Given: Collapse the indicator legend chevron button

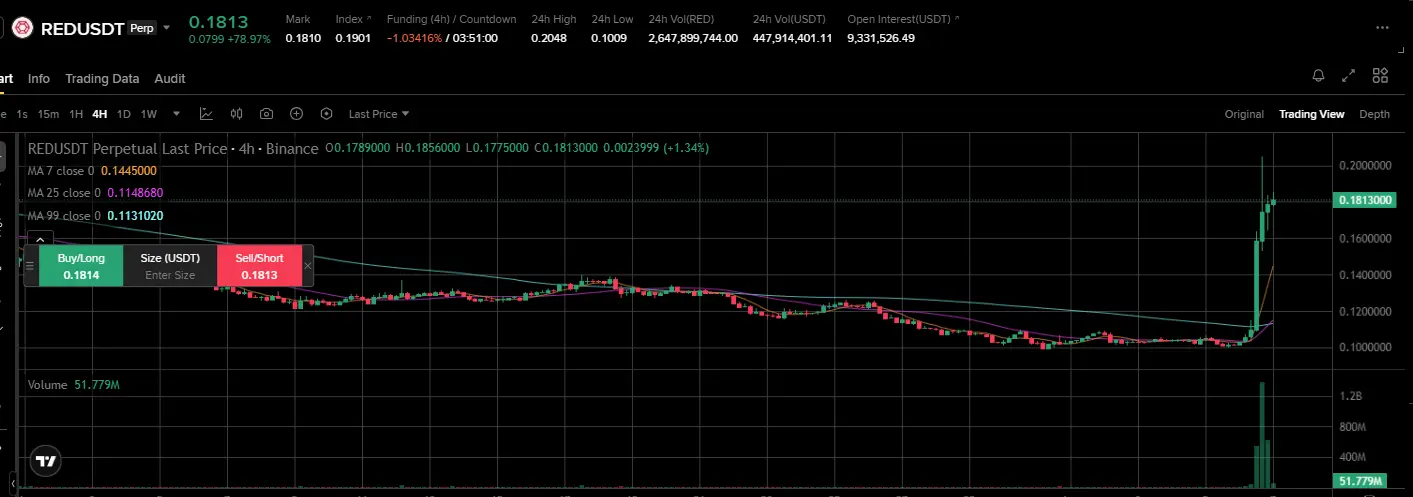Looking at the screenshot, I should click(x=40, y=239).
